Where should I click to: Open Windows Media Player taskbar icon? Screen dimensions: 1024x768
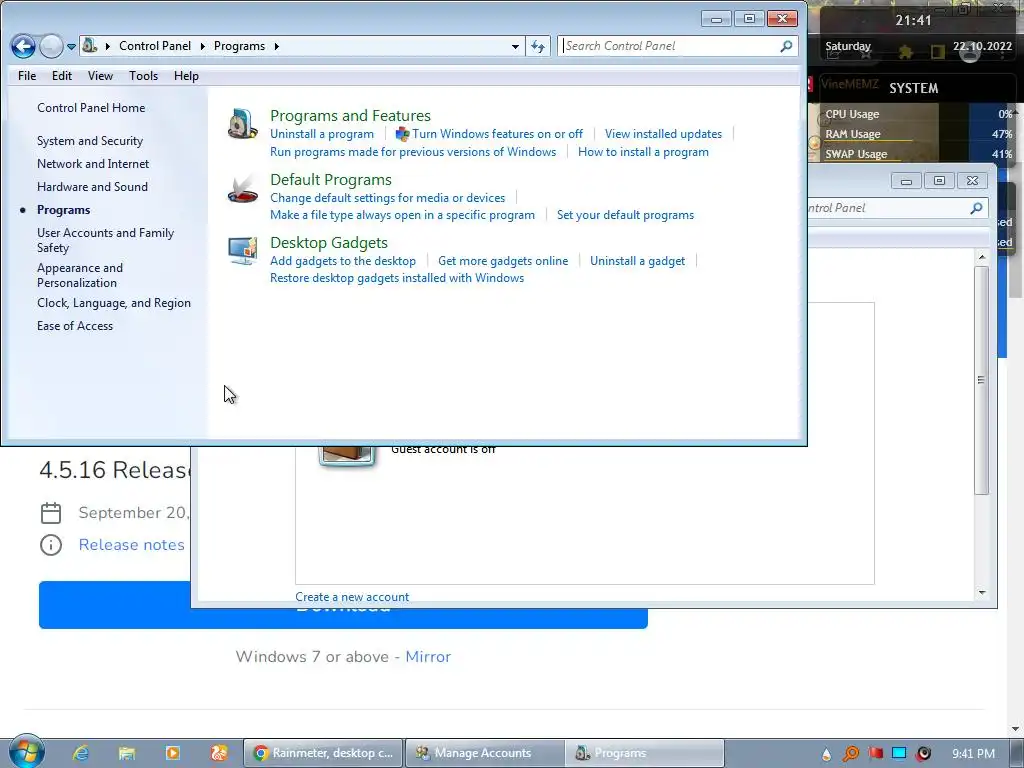coord(173,753)
